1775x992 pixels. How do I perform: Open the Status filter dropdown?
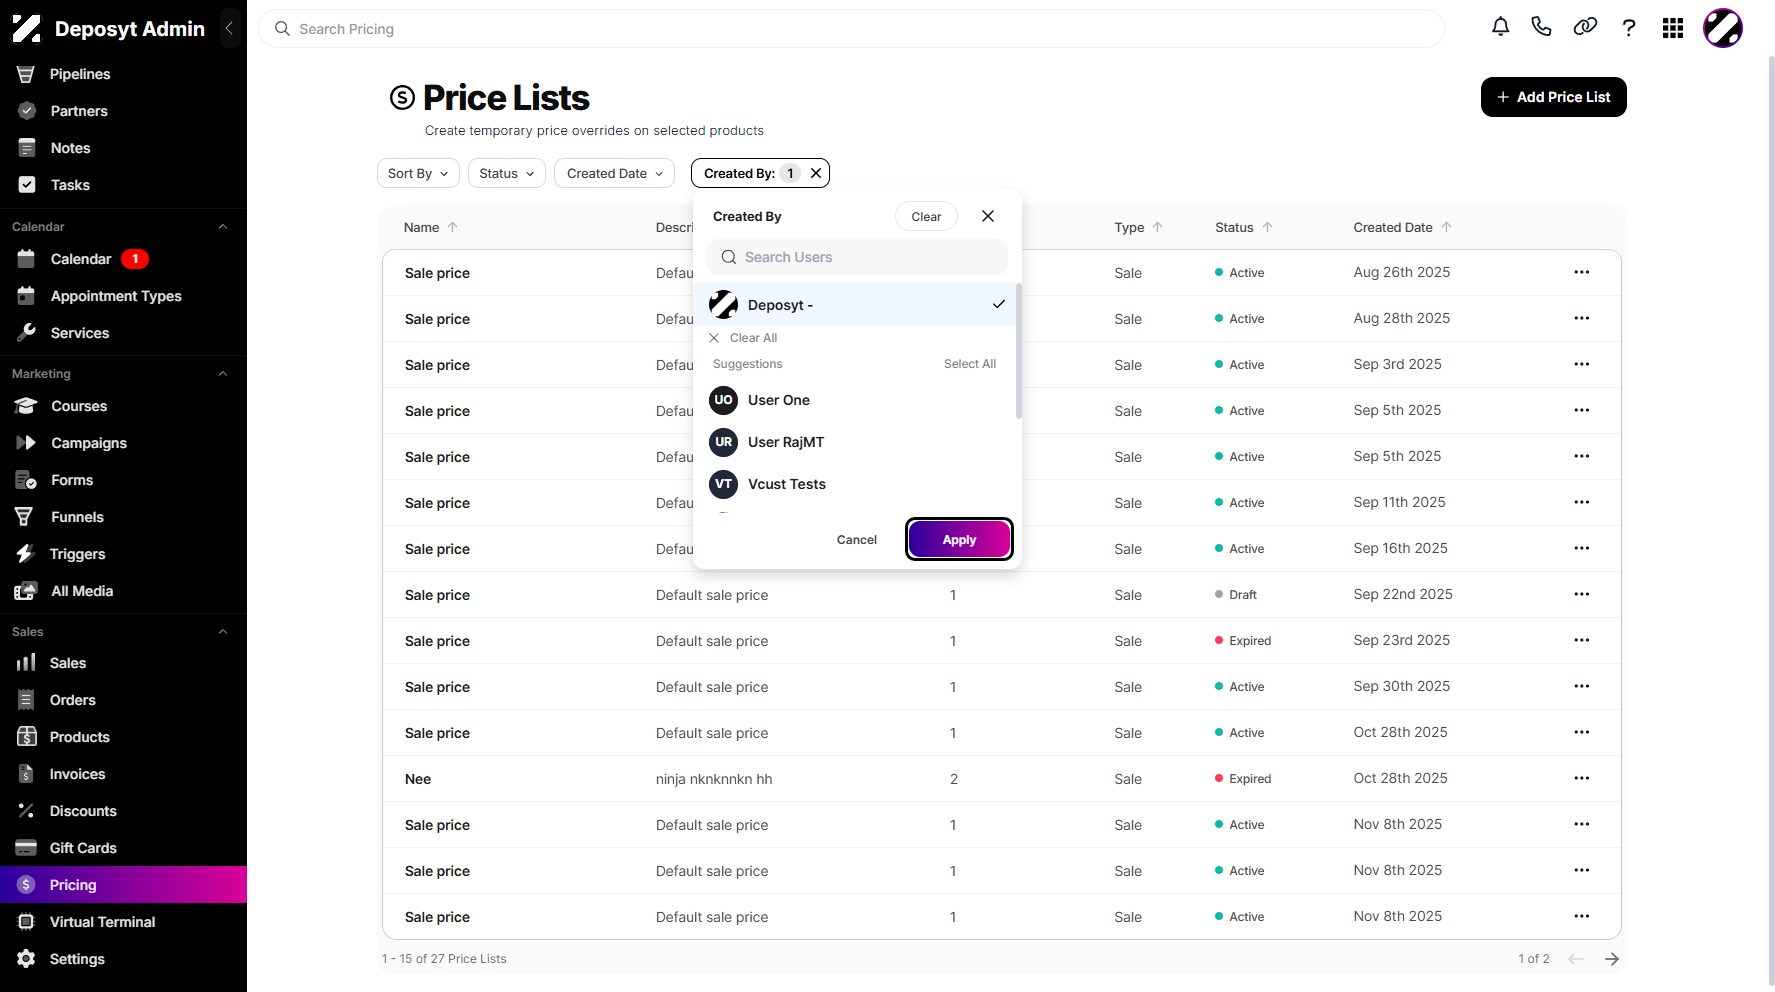pyautogui.click(x=507, y=173)
